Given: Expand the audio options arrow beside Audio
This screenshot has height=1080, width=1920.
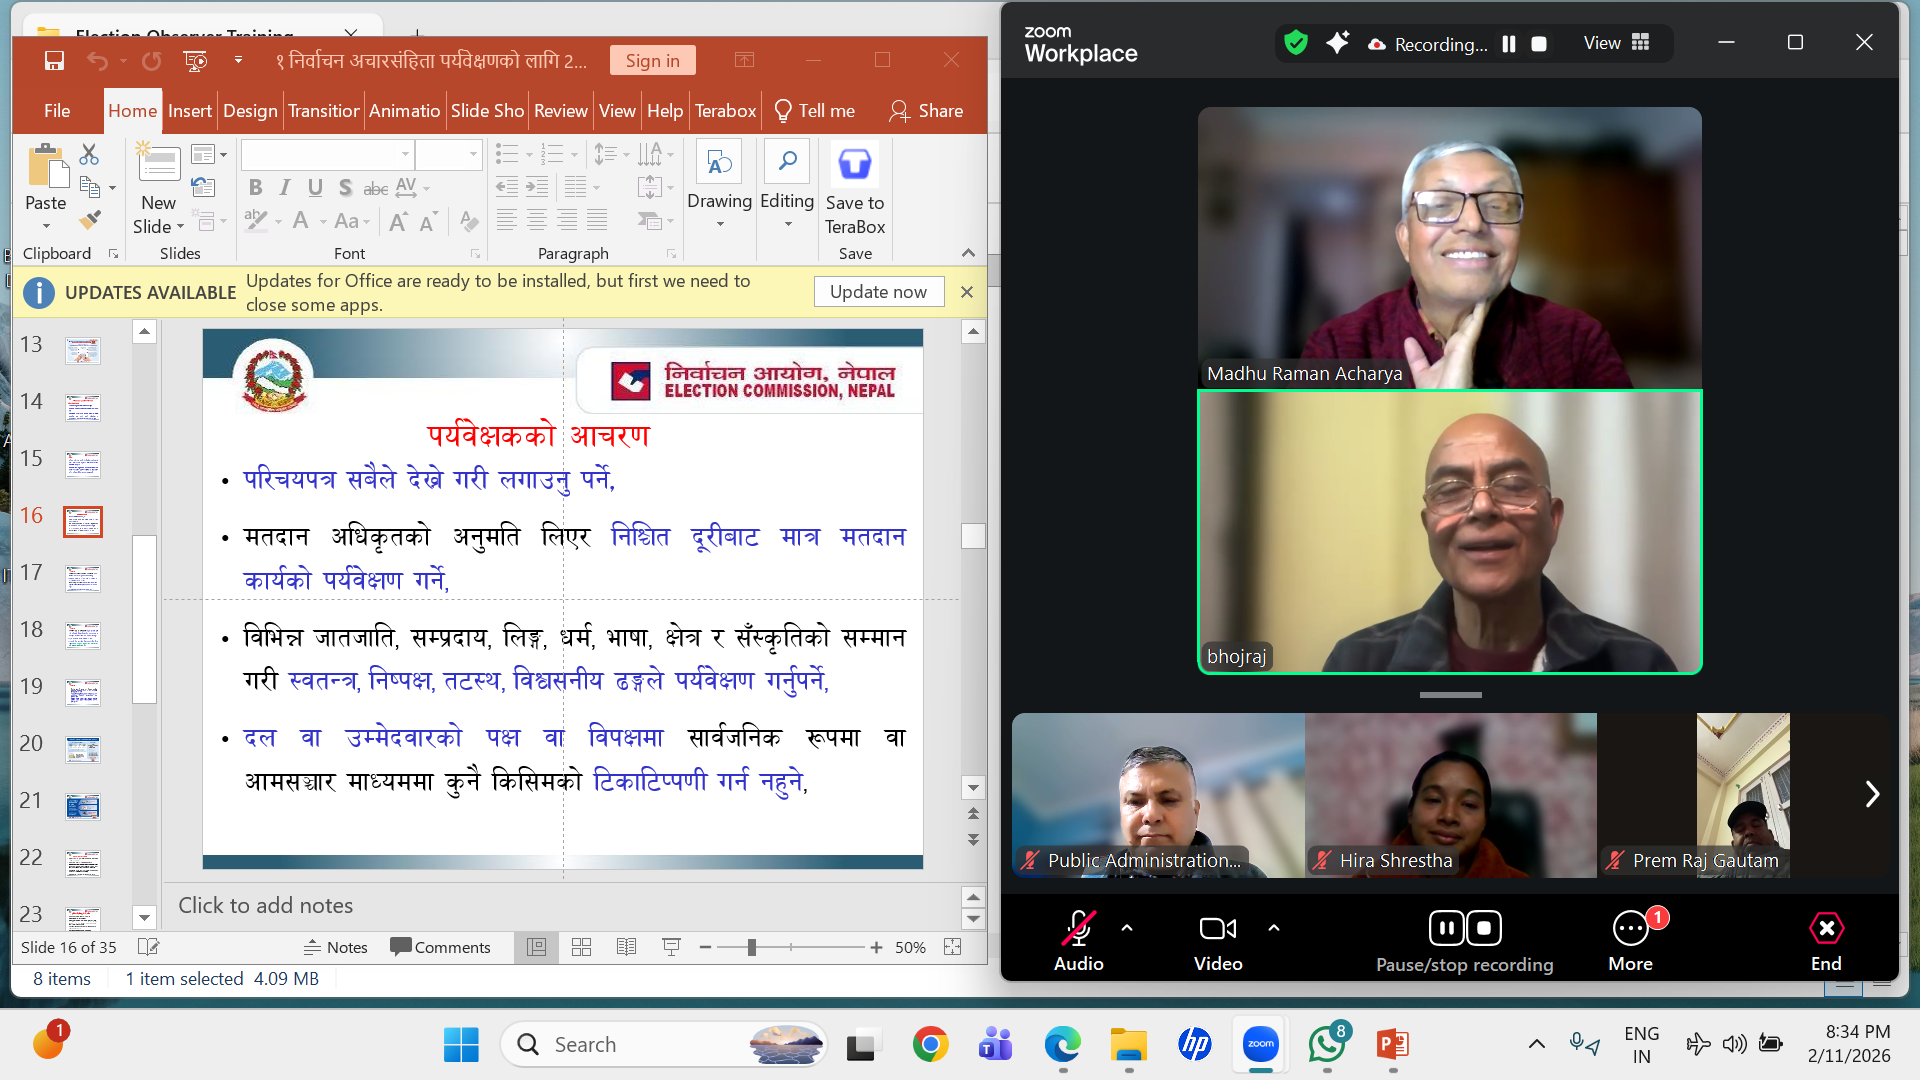Looking at the screenshot, I should 1127,928.
